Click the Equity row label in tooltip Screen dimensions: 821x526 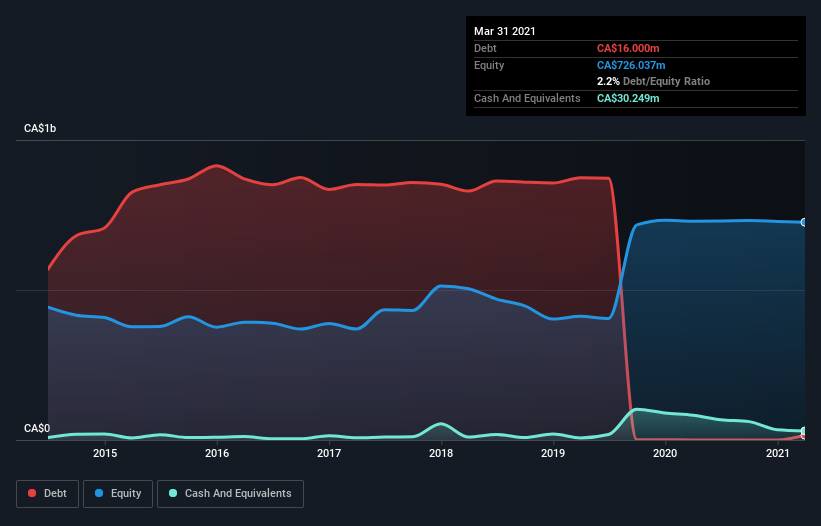coord(489,65)
